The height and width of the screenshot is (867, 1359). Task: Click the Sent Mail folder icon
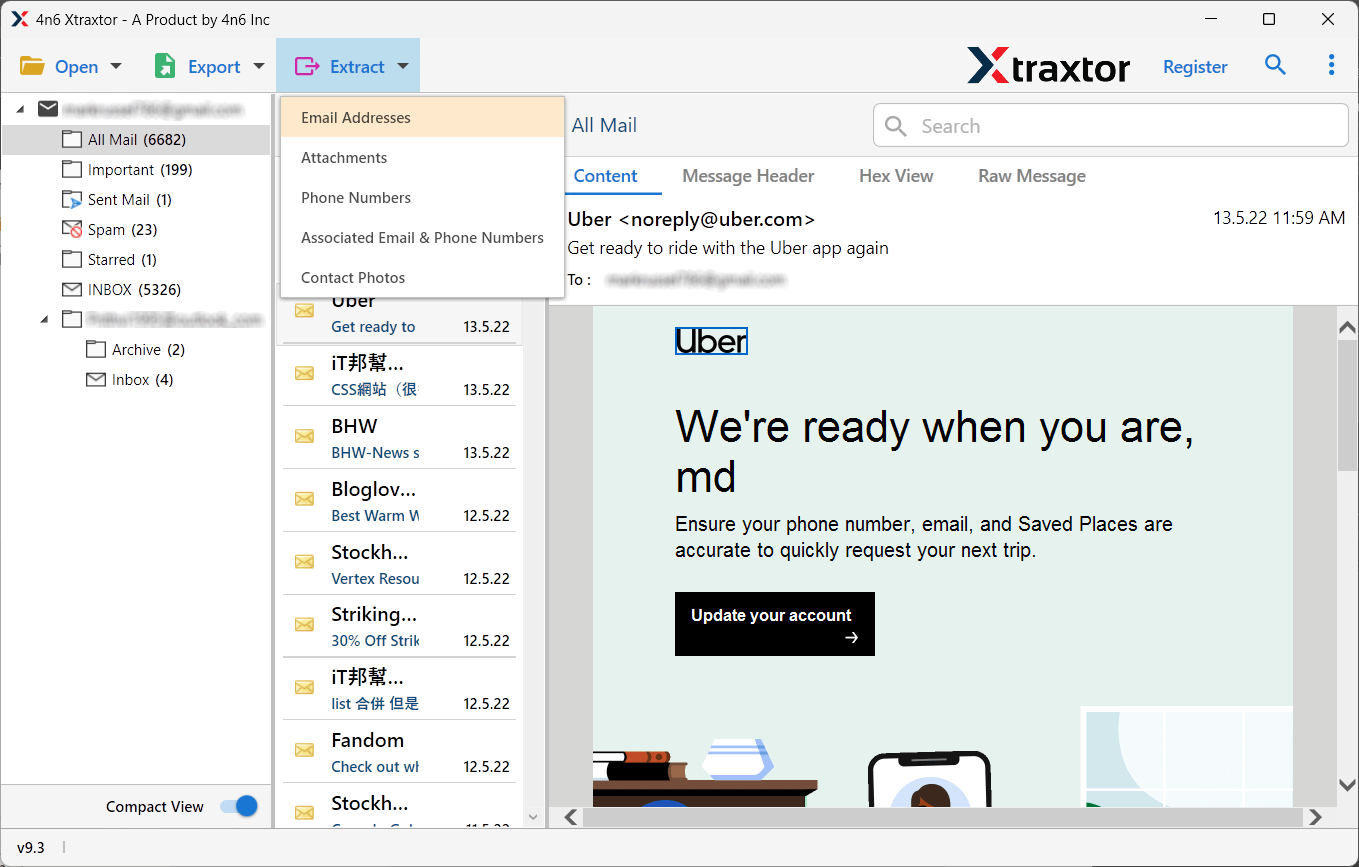tap(71, 200)
